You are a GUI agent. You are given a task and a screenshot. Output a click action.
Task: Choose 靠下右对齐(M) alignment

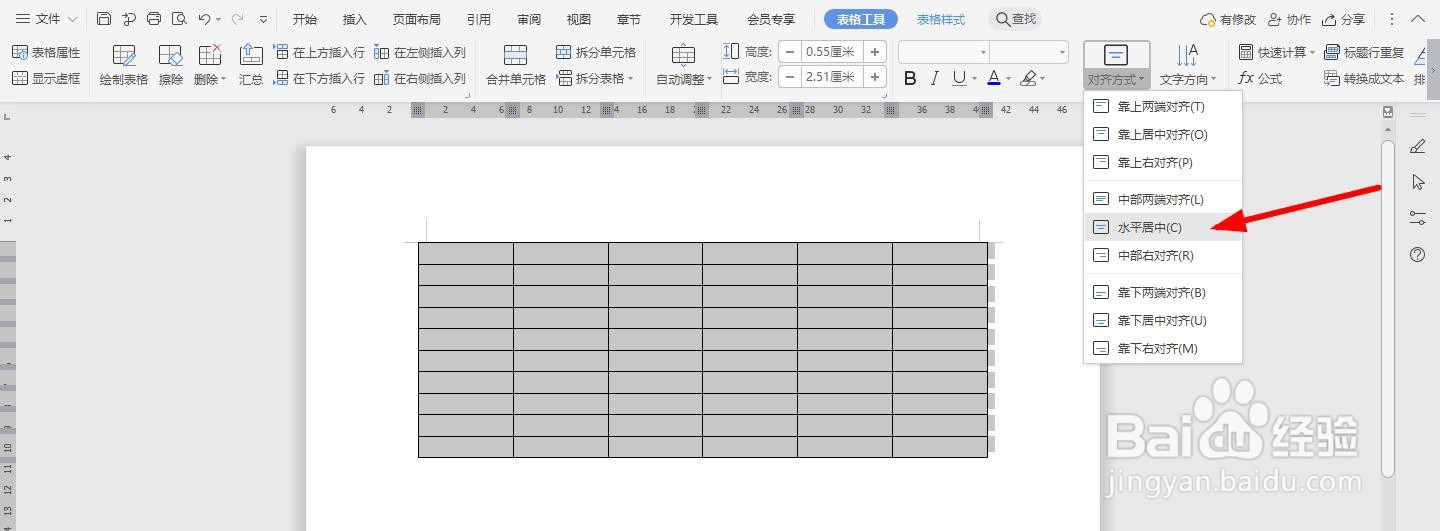coord(1163,349)
